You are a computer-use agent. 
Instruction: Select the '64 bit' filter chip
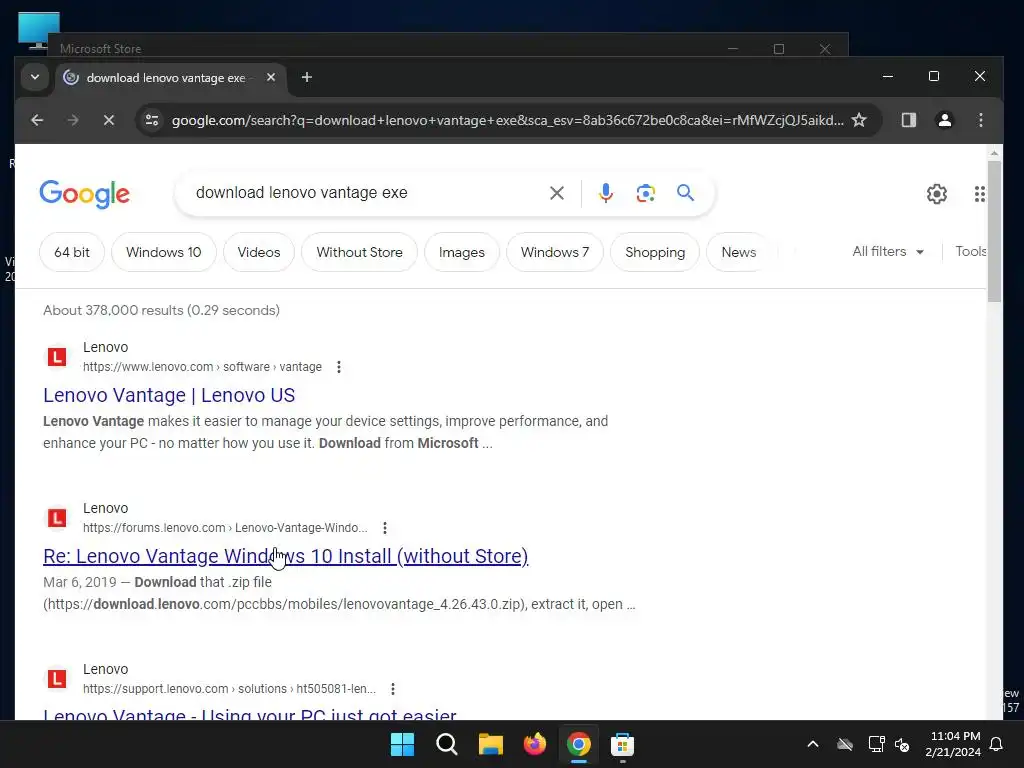pyautogui.click(x=72, y=252)
